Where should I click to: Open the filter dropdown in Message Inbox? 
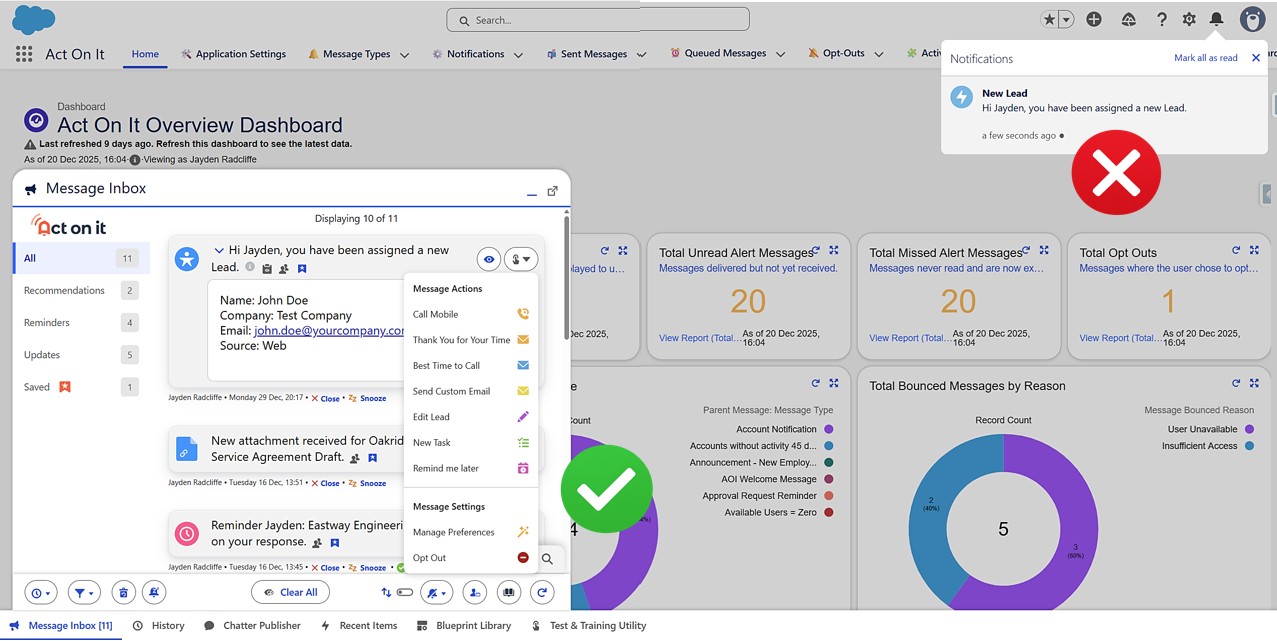point(83,592)
